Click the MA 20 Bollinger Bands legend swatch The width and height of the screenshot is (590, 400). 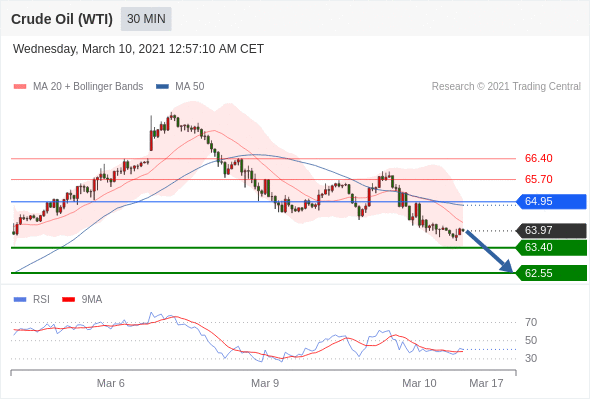click(x=20, y=87)
